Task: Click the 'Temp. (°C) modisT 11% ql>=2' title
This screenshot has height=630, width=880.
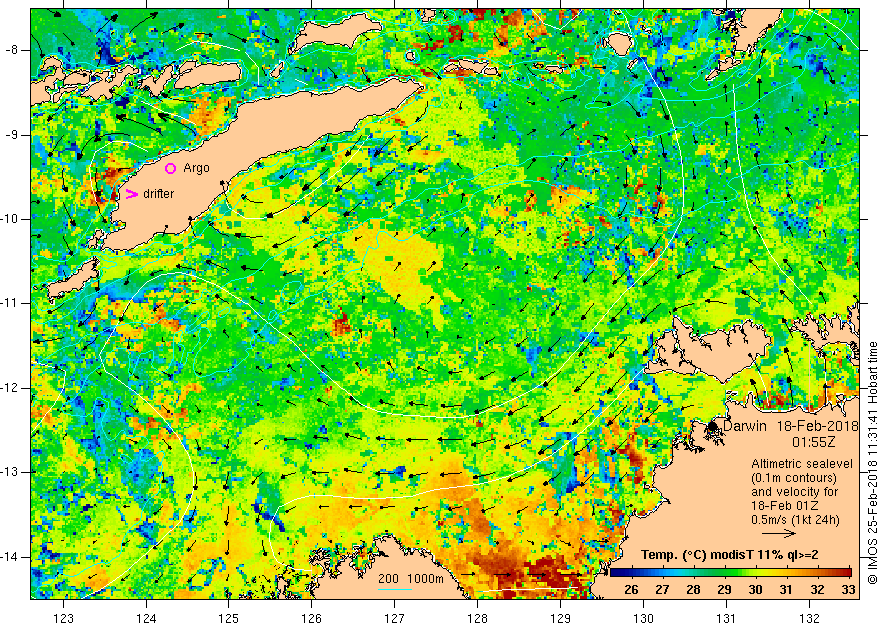Action: click(730, 555)
